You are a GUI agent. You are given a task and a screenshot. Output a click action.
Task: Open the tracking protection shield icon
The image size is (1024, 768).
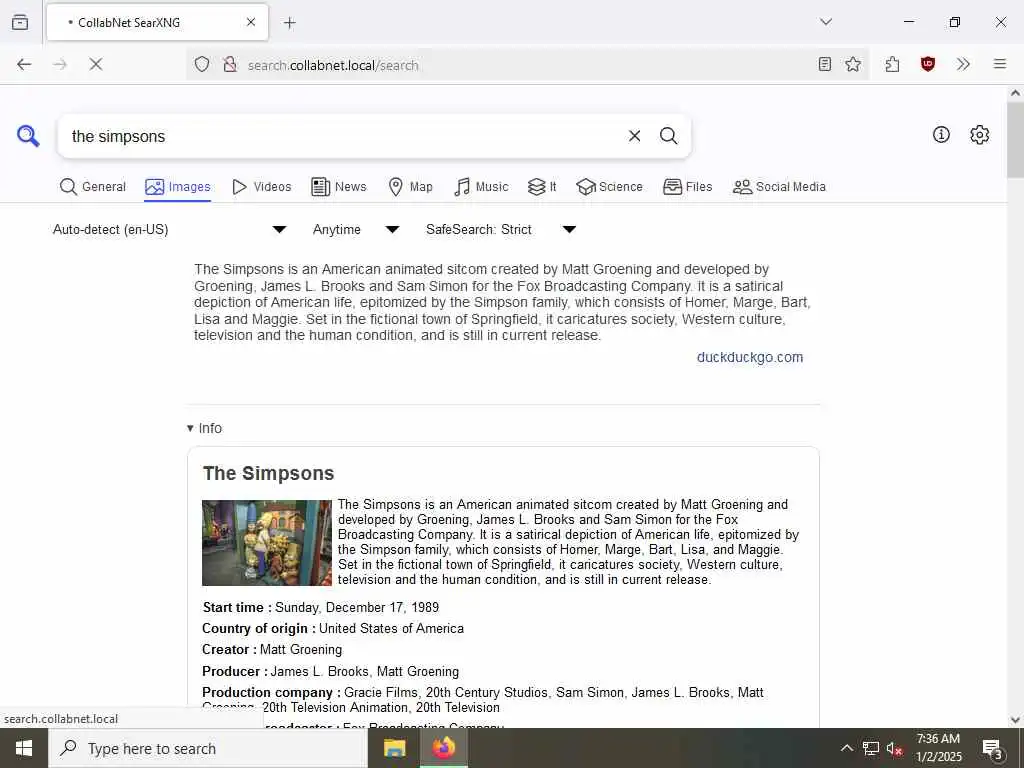coord(202,64)
